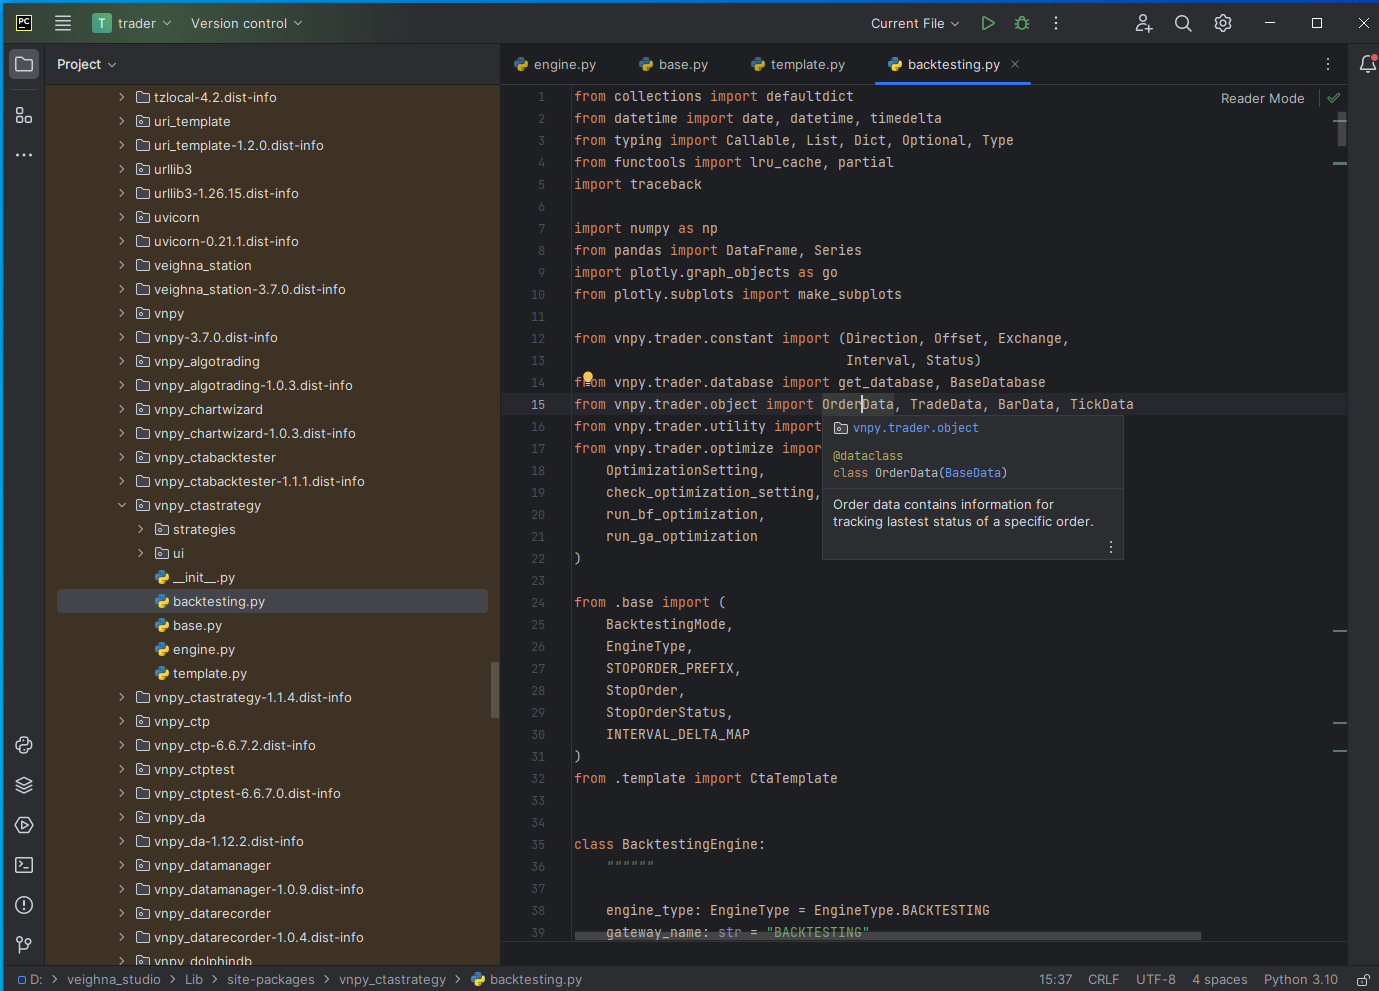Open the Python Packages layers icon
The width and height of the screenshot is (1379, 991).
[24, 785]
